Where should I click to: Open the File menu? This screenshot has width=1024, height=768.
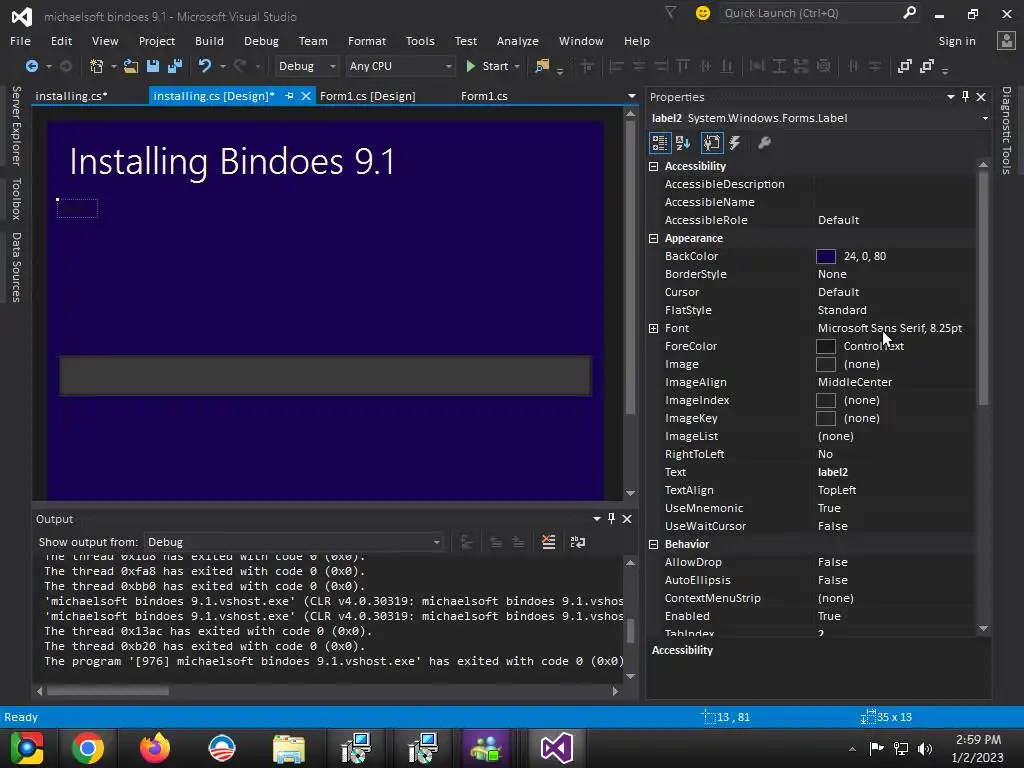point(20,40)
